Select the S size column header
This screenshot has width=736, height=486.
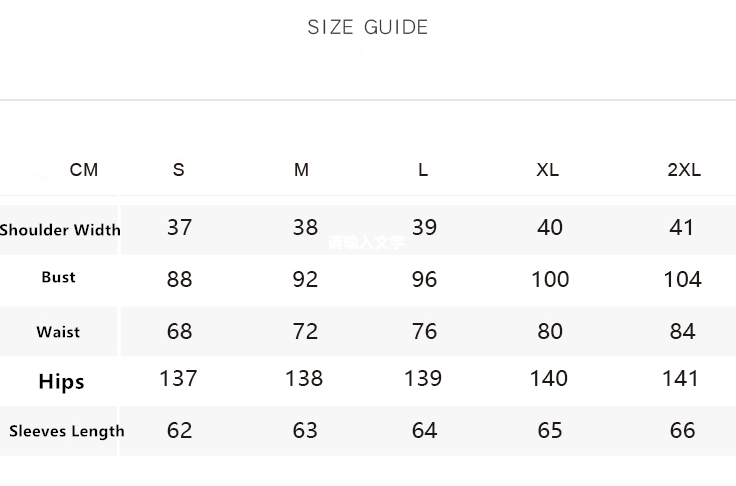pyautogui.click(x=179, y=170)
